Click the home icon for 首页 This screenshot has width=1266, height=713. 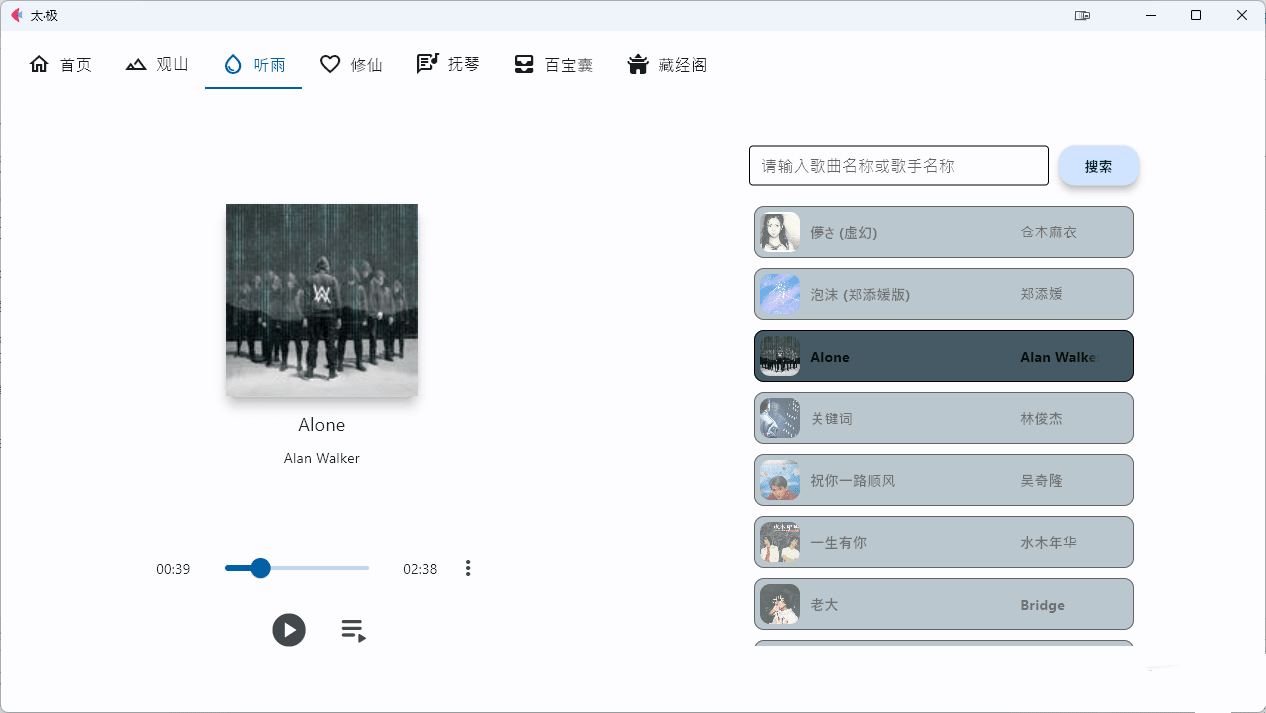(39, 64)
